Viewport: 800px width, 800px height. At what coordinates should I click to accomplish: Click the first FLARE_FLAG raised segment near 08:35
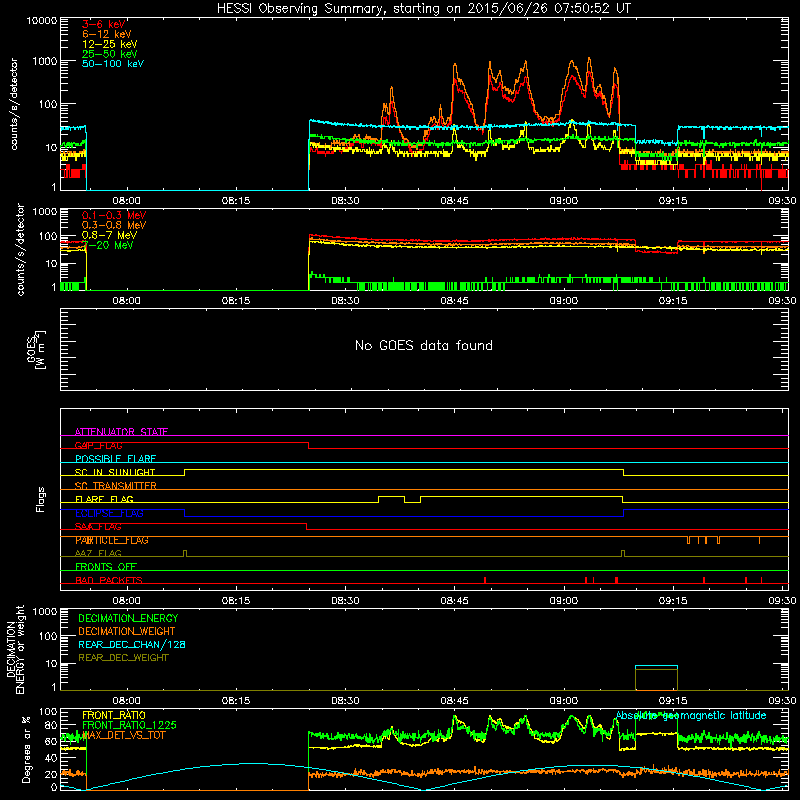click(x=391, y=499)
